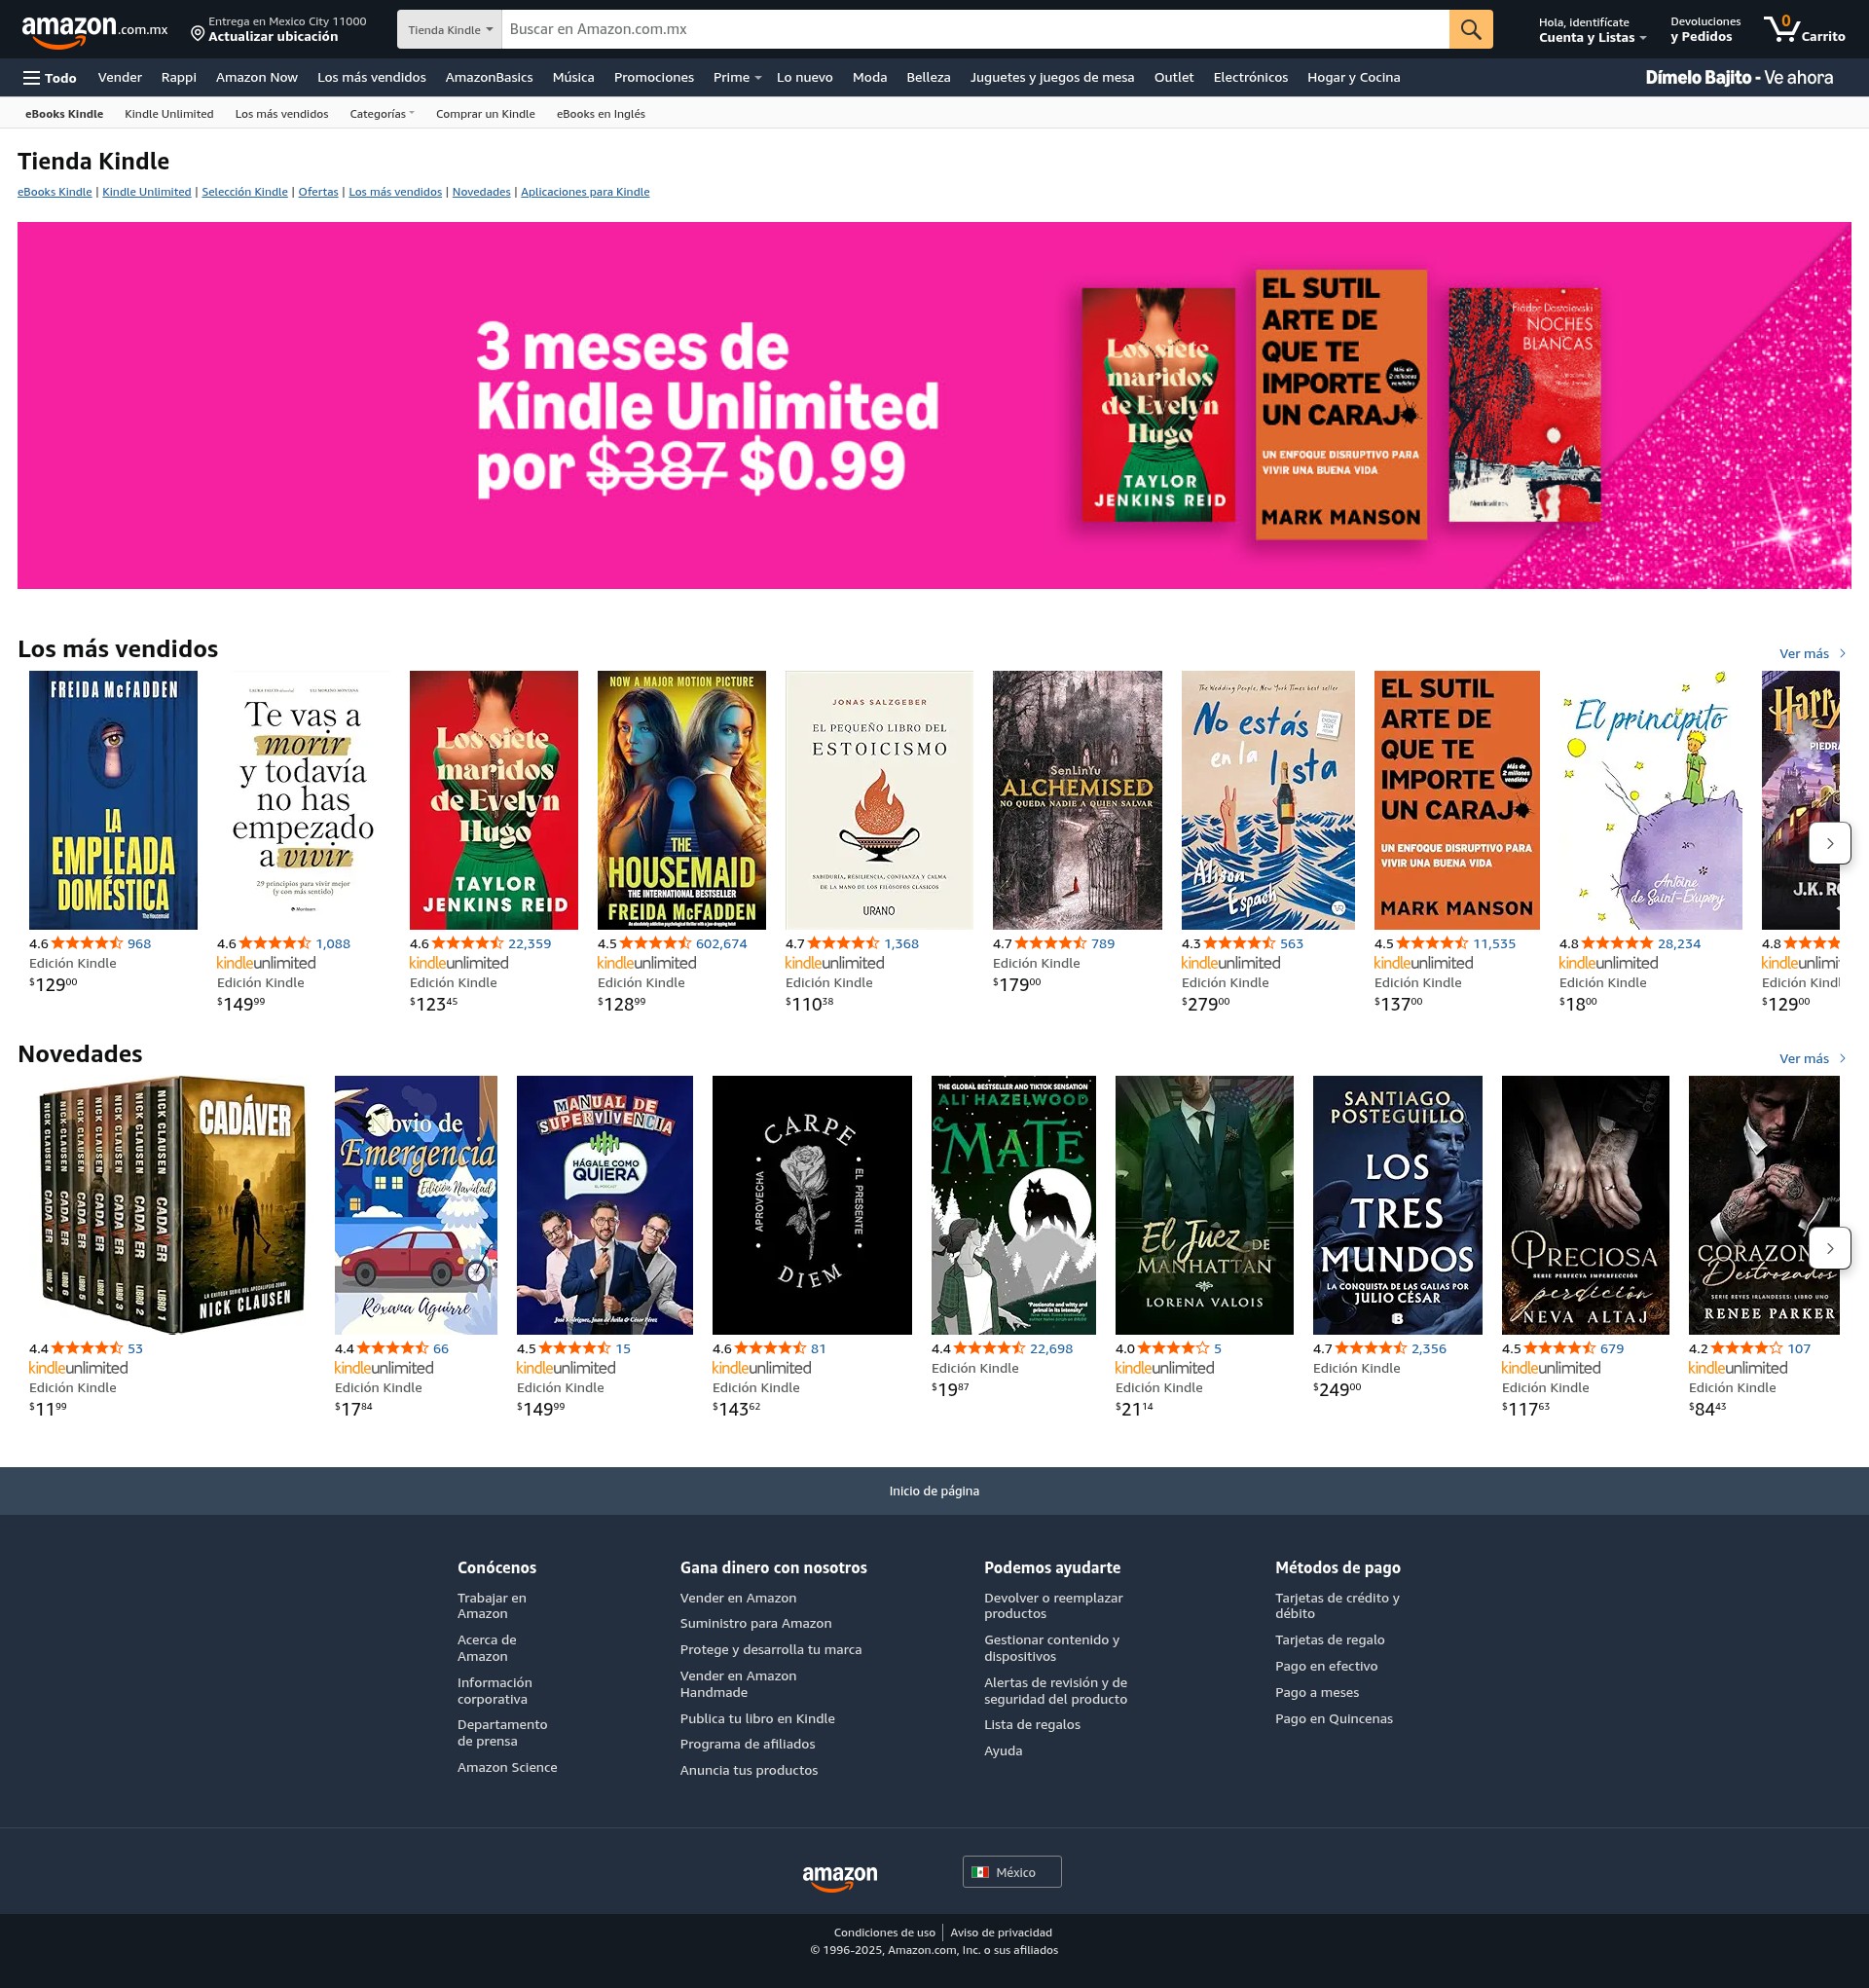1869x1988 pixels.
Task: Open Novio de Emergencia book cover
Action: (x=415, y=1205)
